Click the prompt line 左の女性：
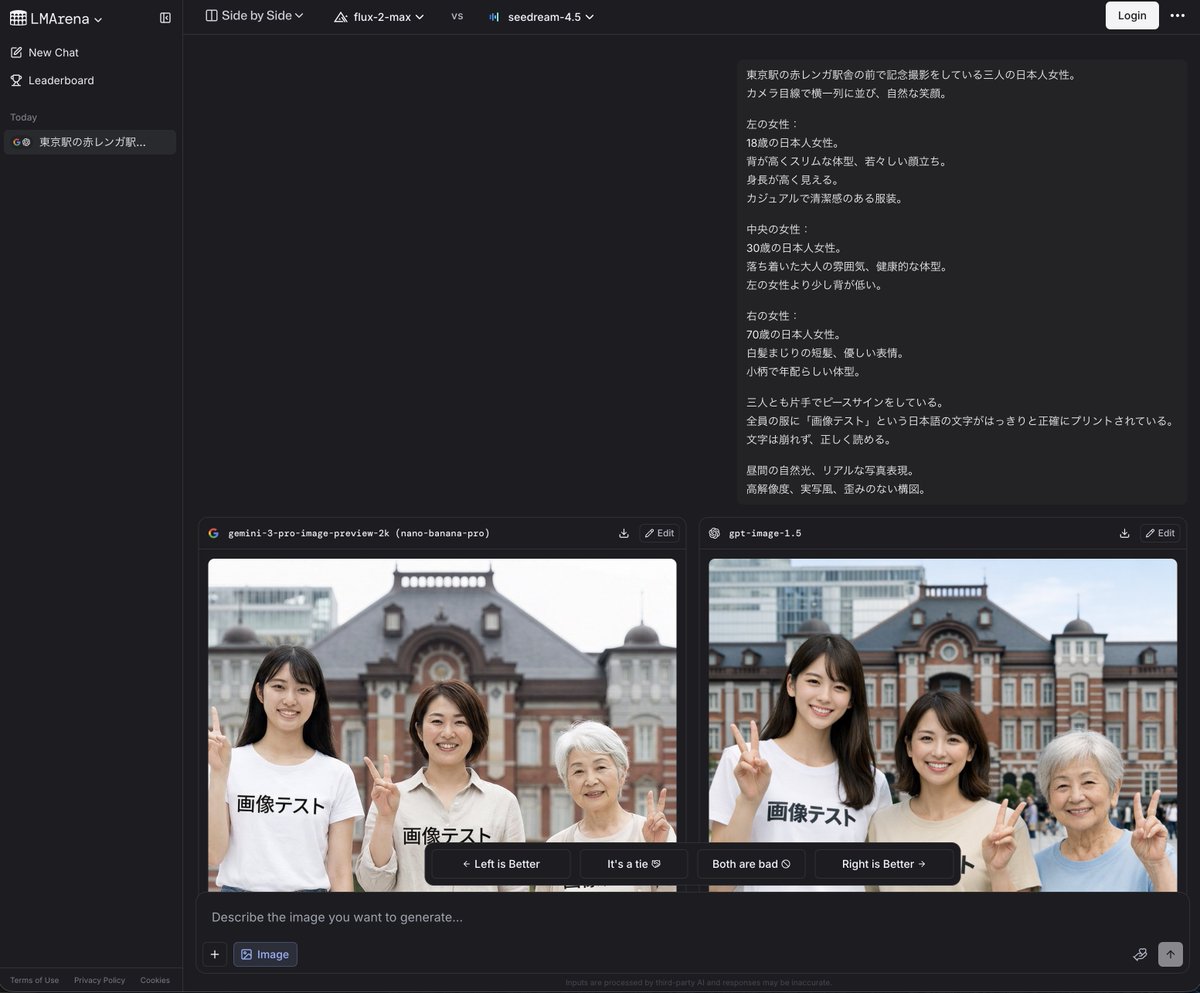Screen dimensions: 1200x993 pyautogui.click(x=773, y=124)
